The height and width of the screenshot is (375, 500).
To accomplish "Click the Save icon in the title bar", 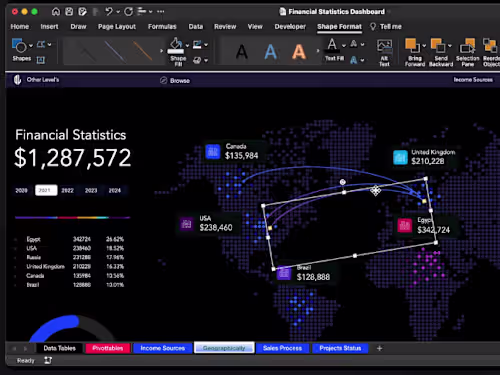I will point(69,12).
